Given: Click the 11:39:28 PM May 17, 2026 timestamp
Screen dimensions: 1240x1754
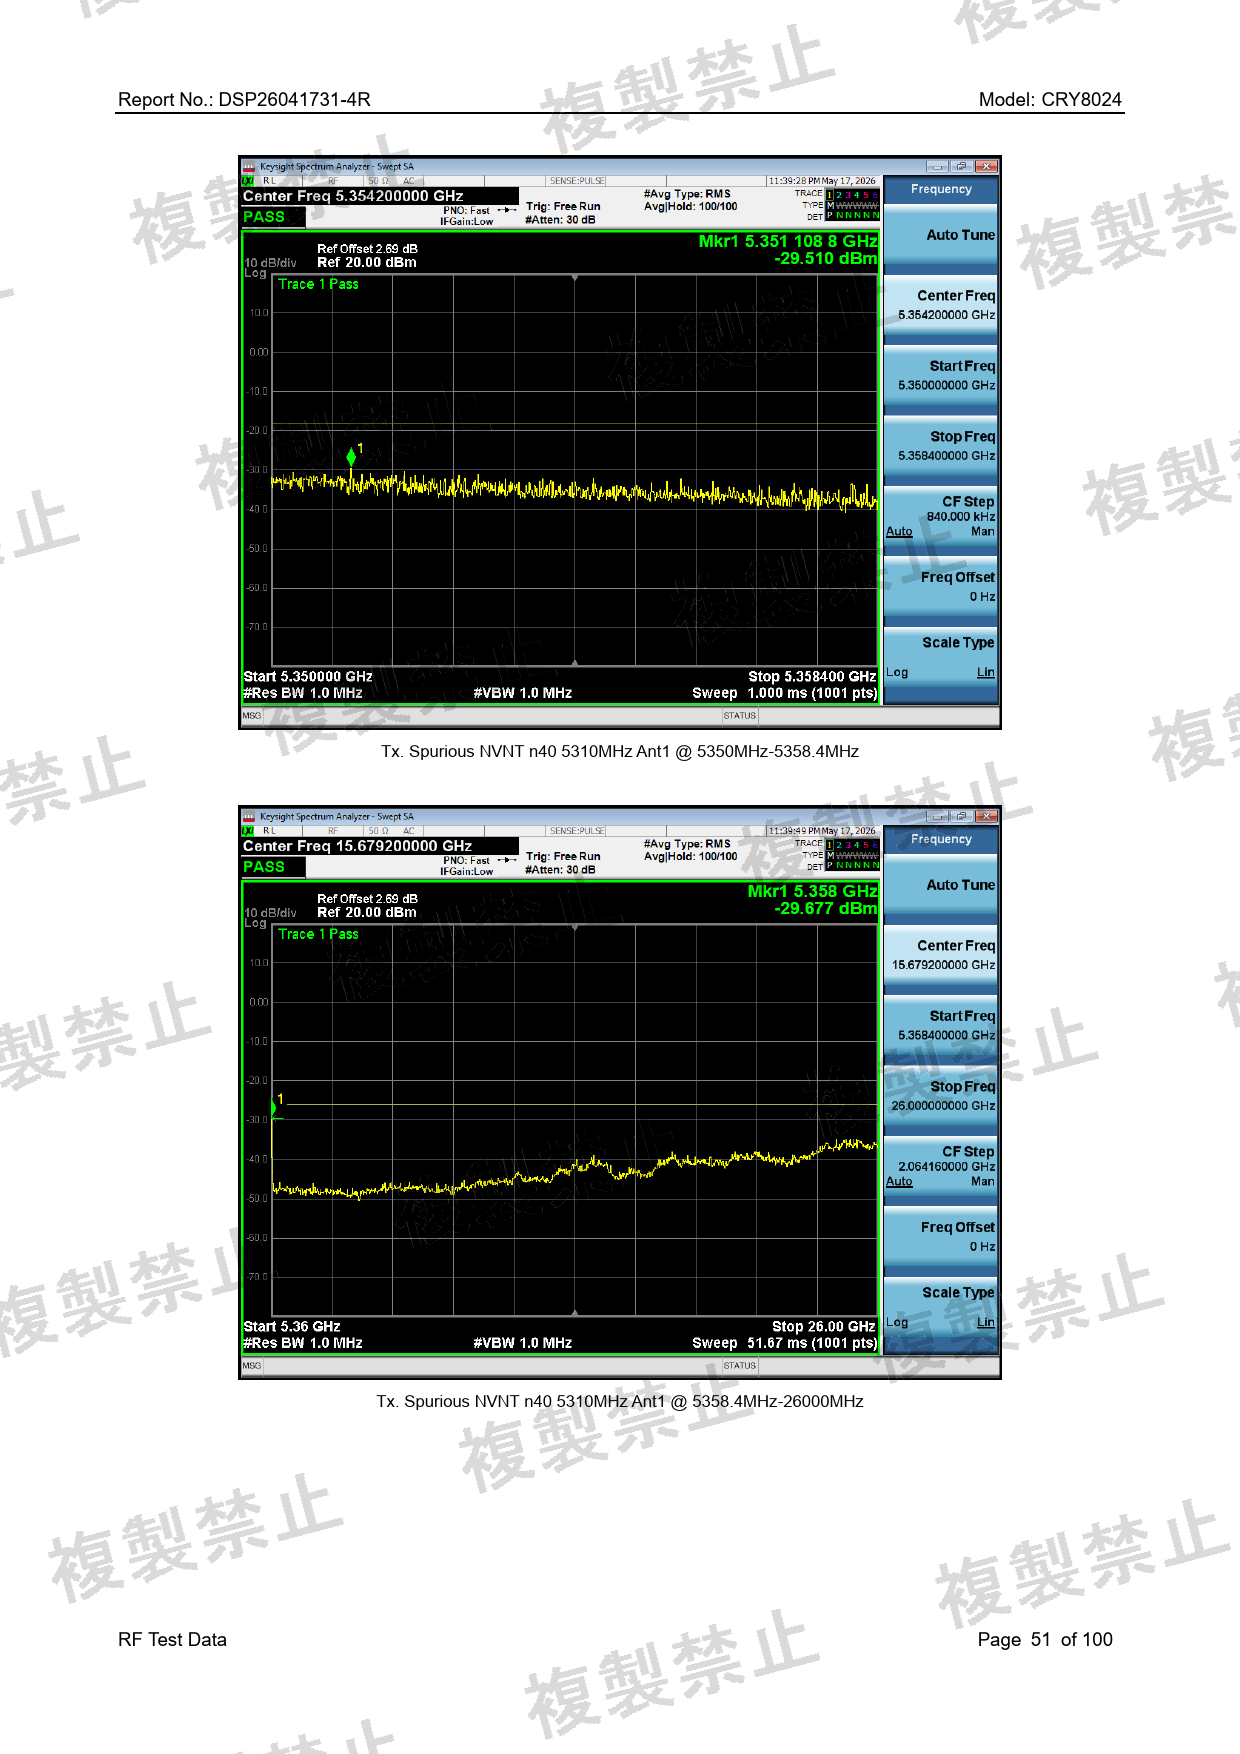Looking at the screenshot, I should click(x=821, y=181).
